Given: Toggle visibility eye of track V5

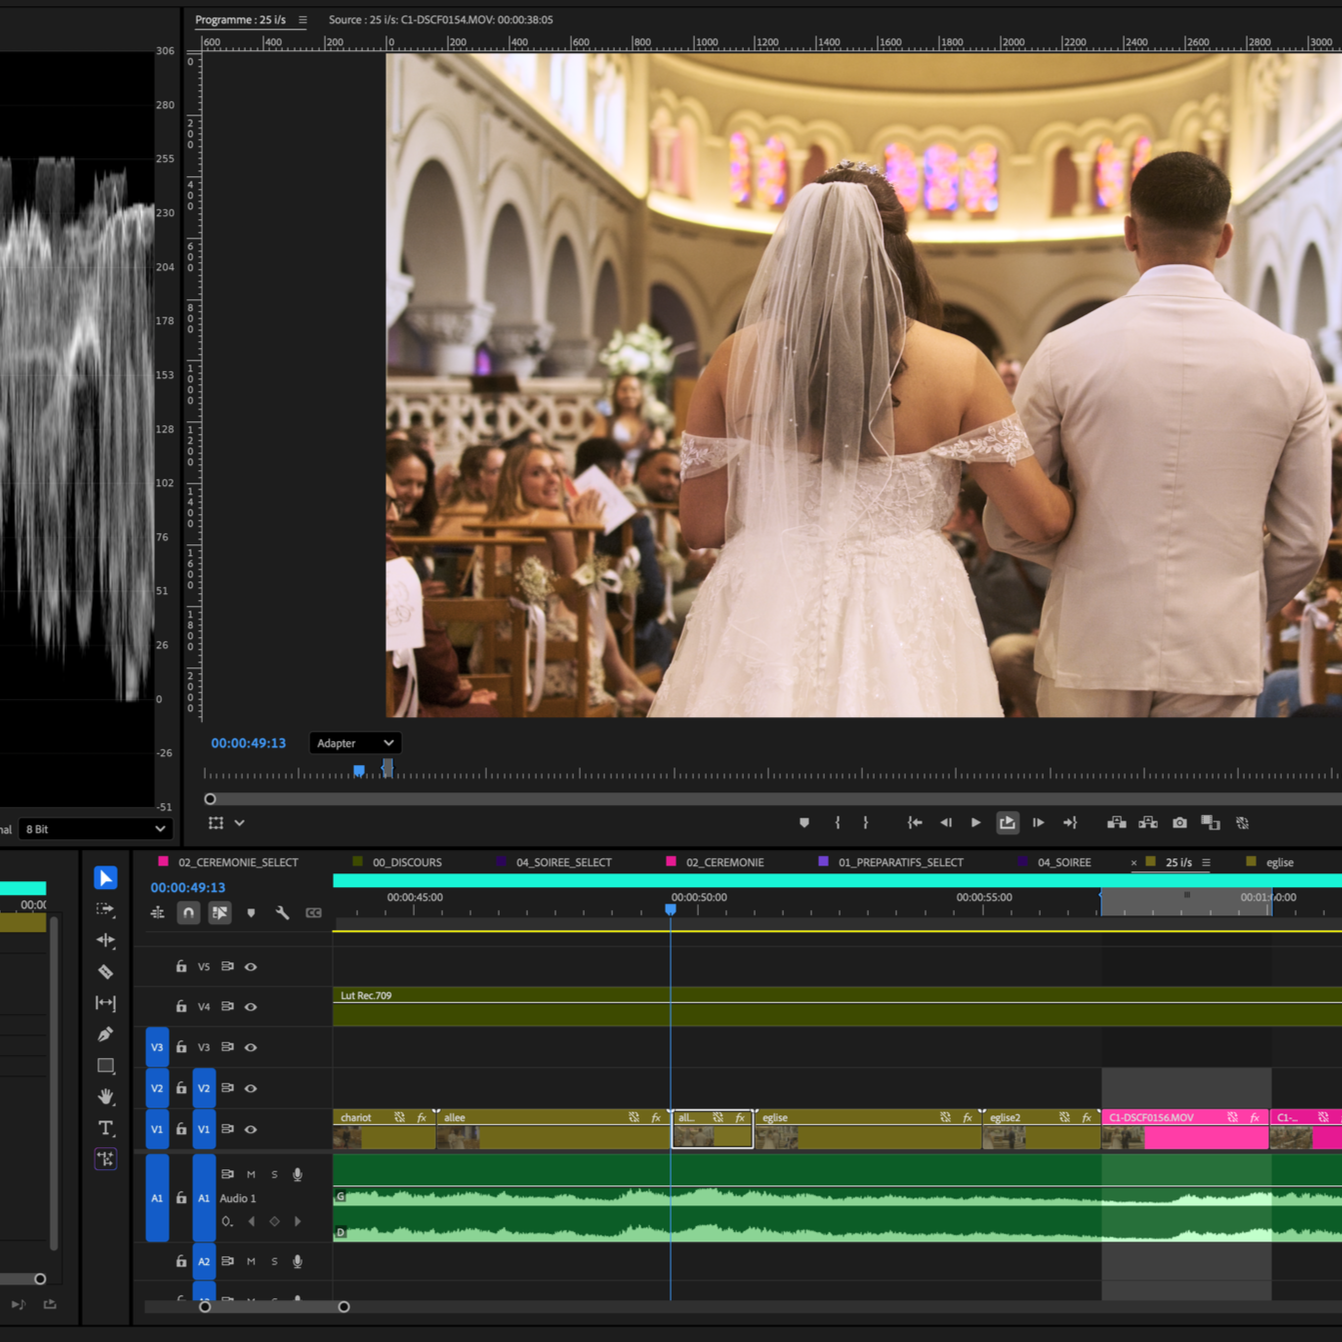Looking at the screenshot, I should point(251,967).
